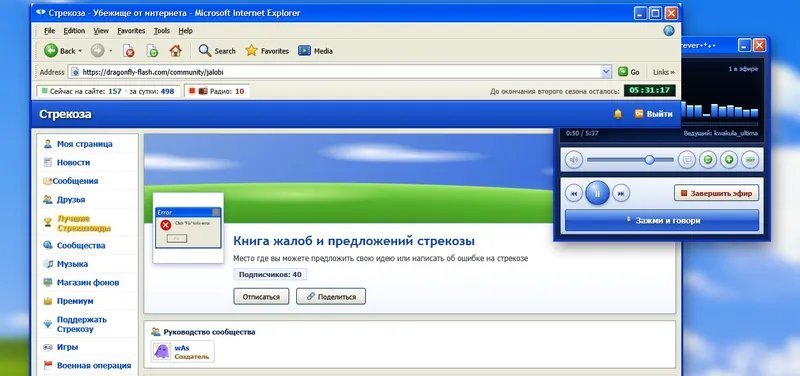Mute the radio with the speaker icon
The height and width of the screenshot is (376, 800).
click(574, 160)
